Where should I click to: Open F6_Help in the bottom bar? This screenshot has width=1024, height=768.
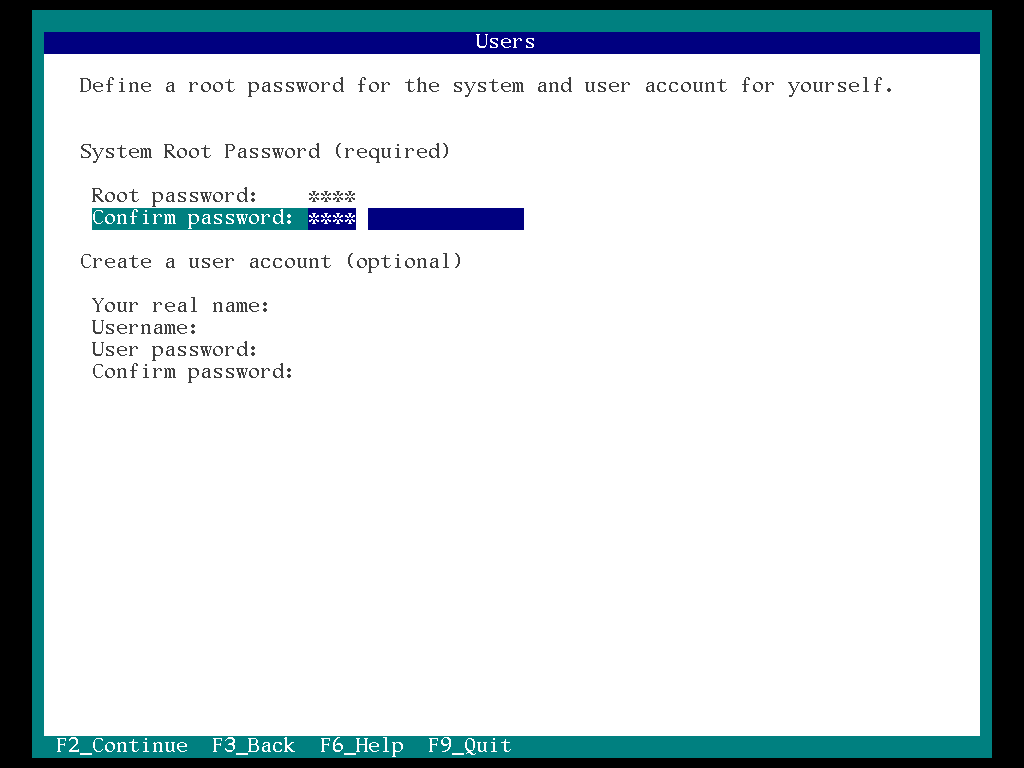pyautogui.click(x=362, y=746)
